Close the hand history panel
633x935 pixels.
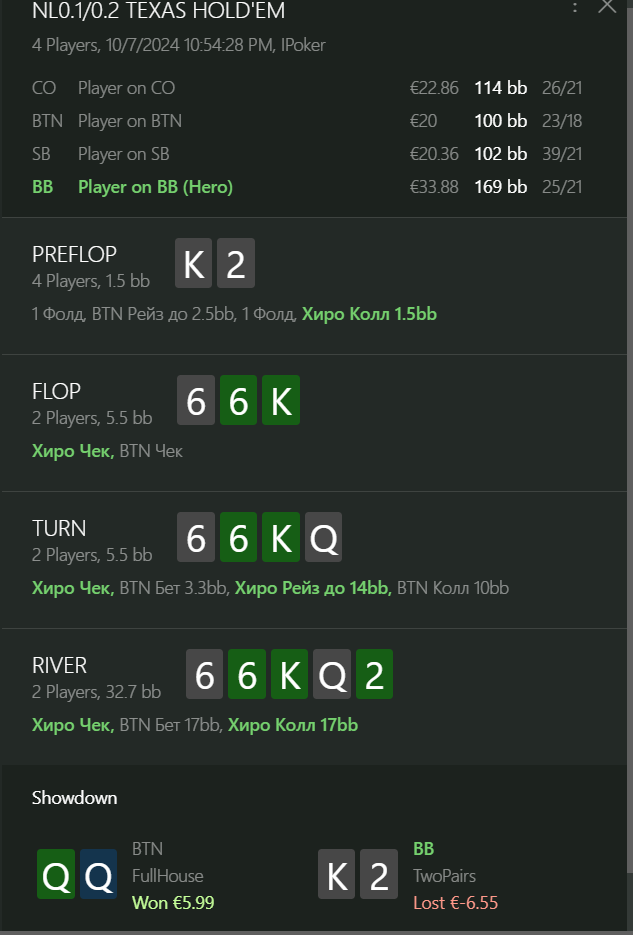[607, 7]
